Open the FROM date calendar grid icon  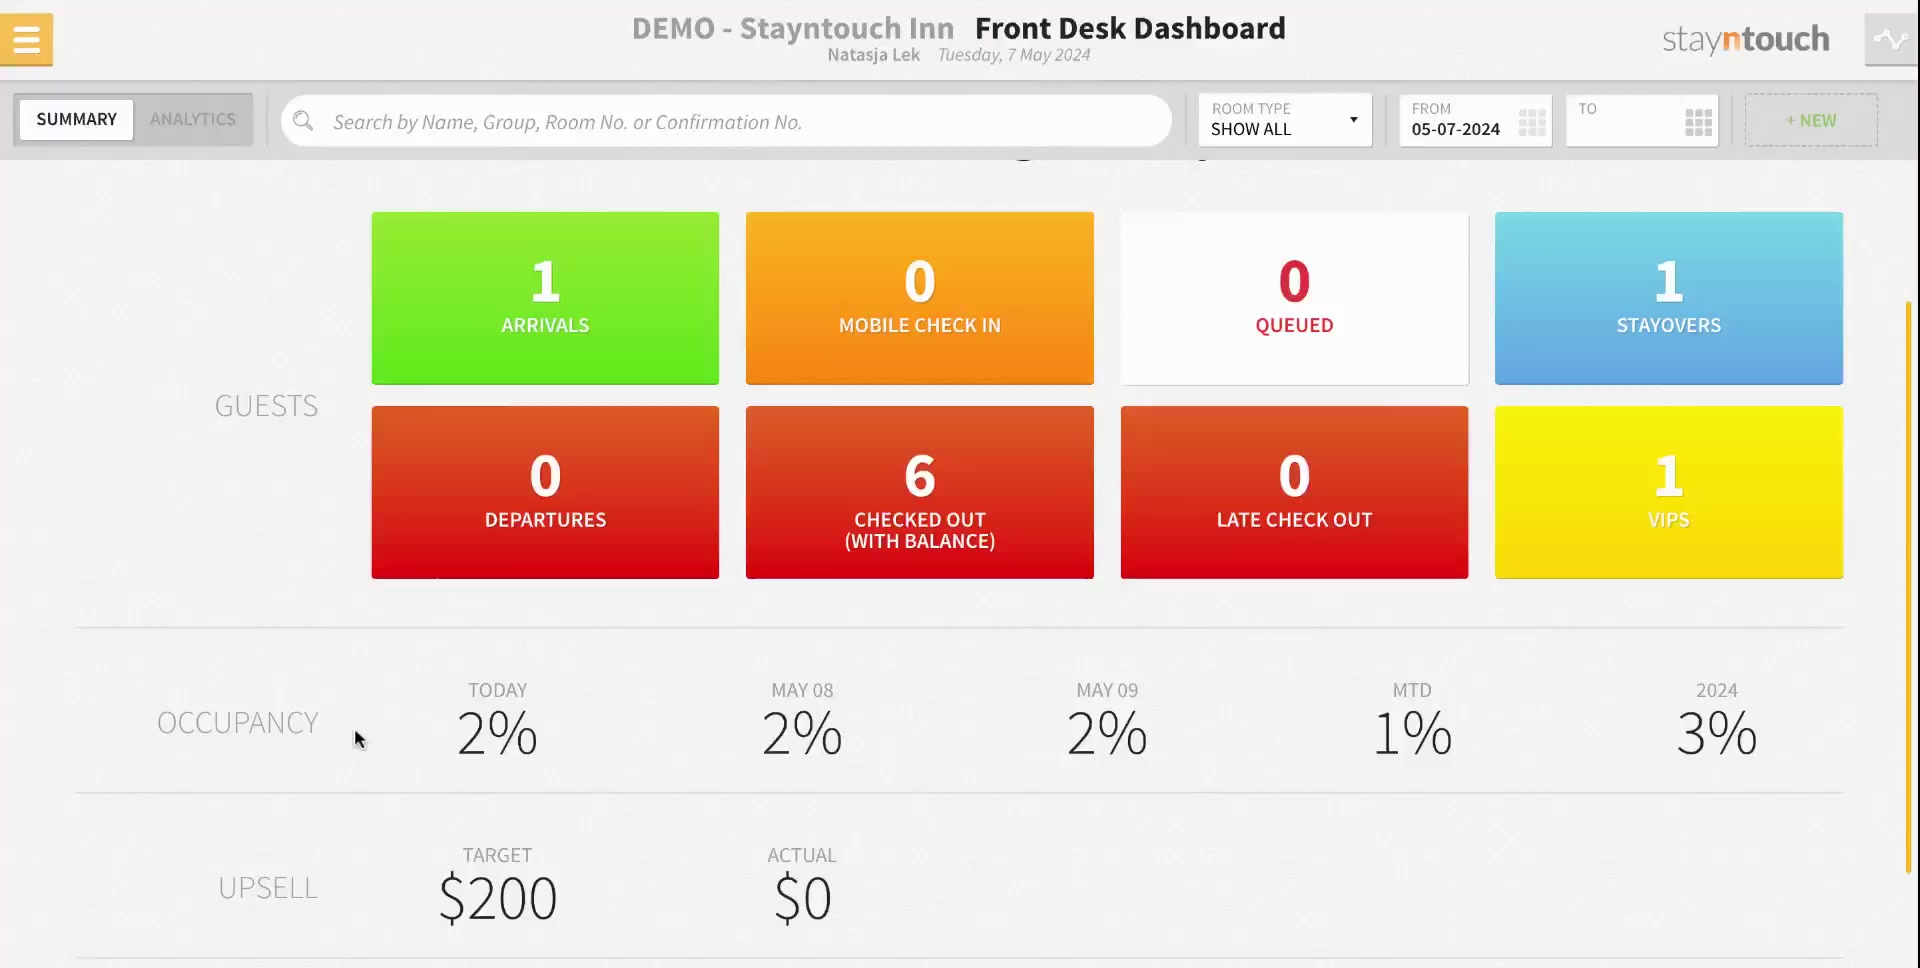[x=1531, y=122]
